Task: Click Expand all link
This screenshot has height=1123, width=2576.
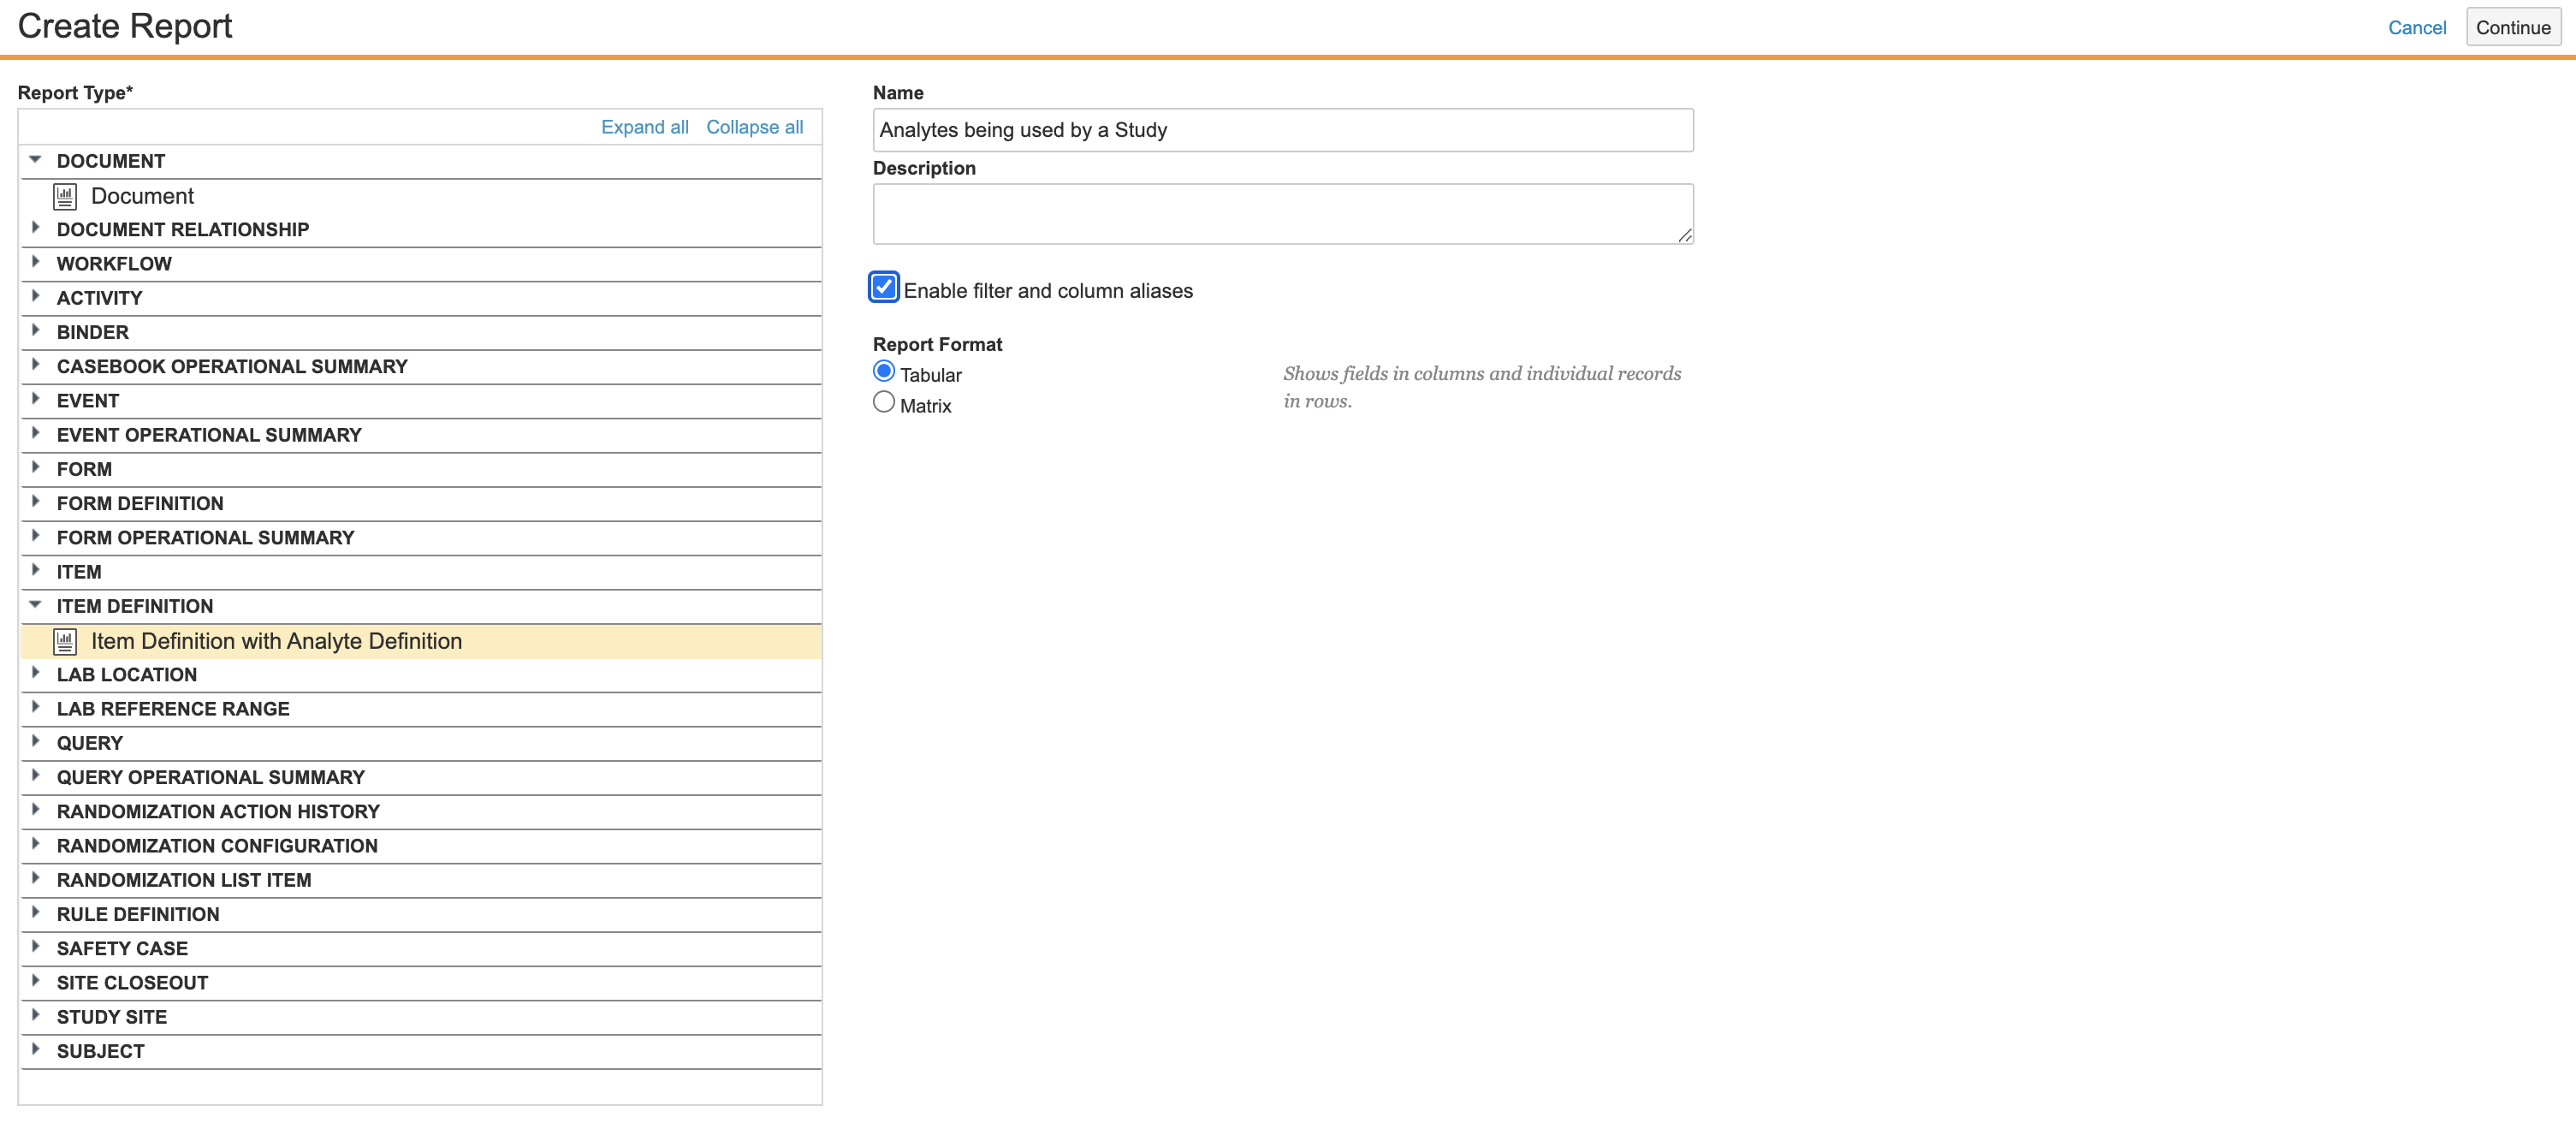Action: 644,127
